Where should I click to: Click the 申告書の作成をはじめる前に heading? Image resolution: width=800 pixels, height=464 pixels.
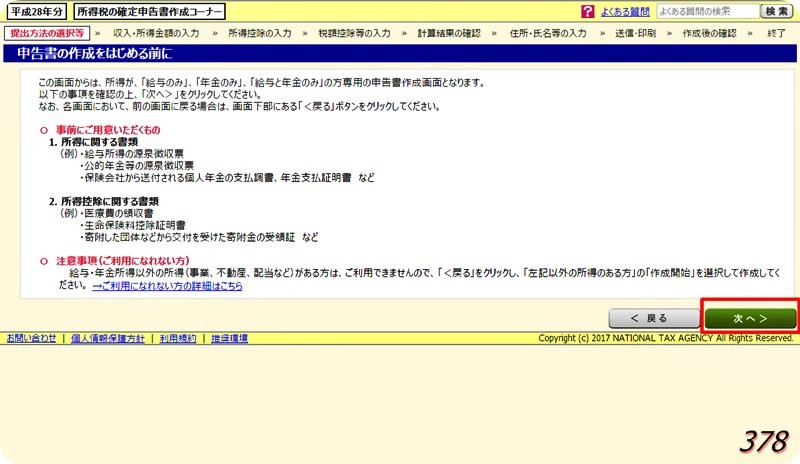coord(95,54)
